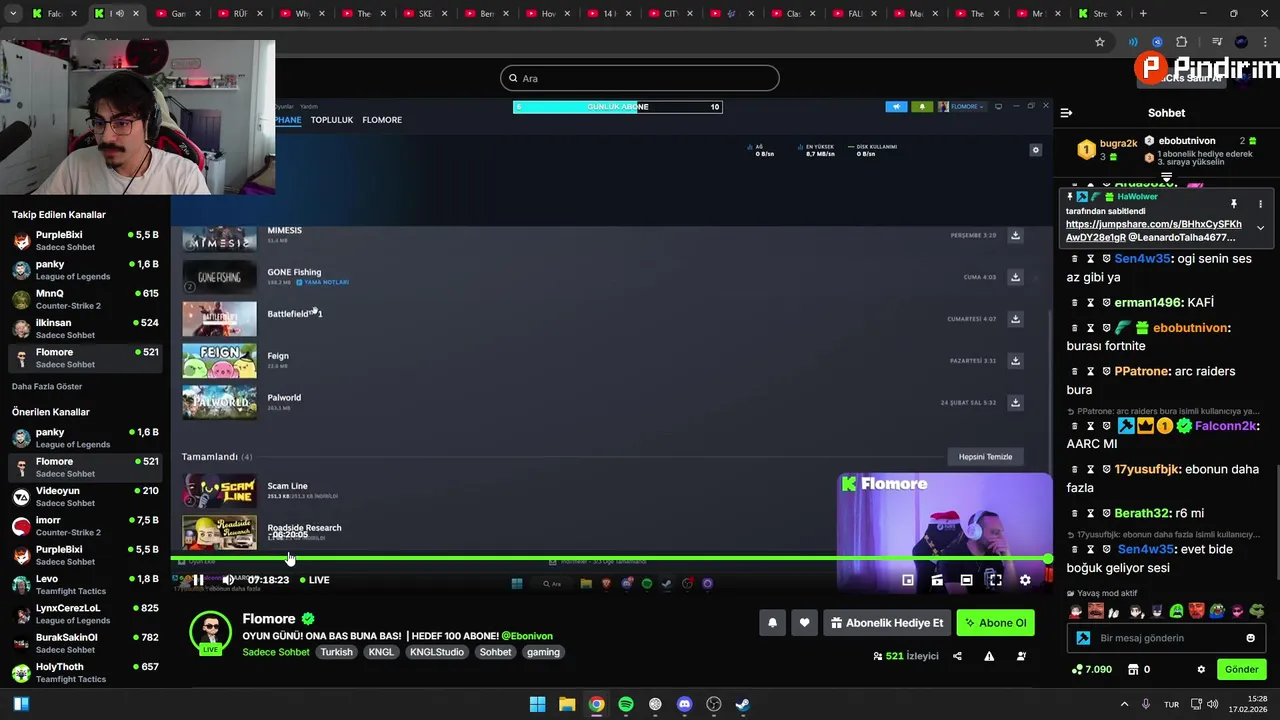Image resolution: width=1280 pixels, height=720 pixels.
Task: Jump to LIVE in the player
Action: (315, 580)
